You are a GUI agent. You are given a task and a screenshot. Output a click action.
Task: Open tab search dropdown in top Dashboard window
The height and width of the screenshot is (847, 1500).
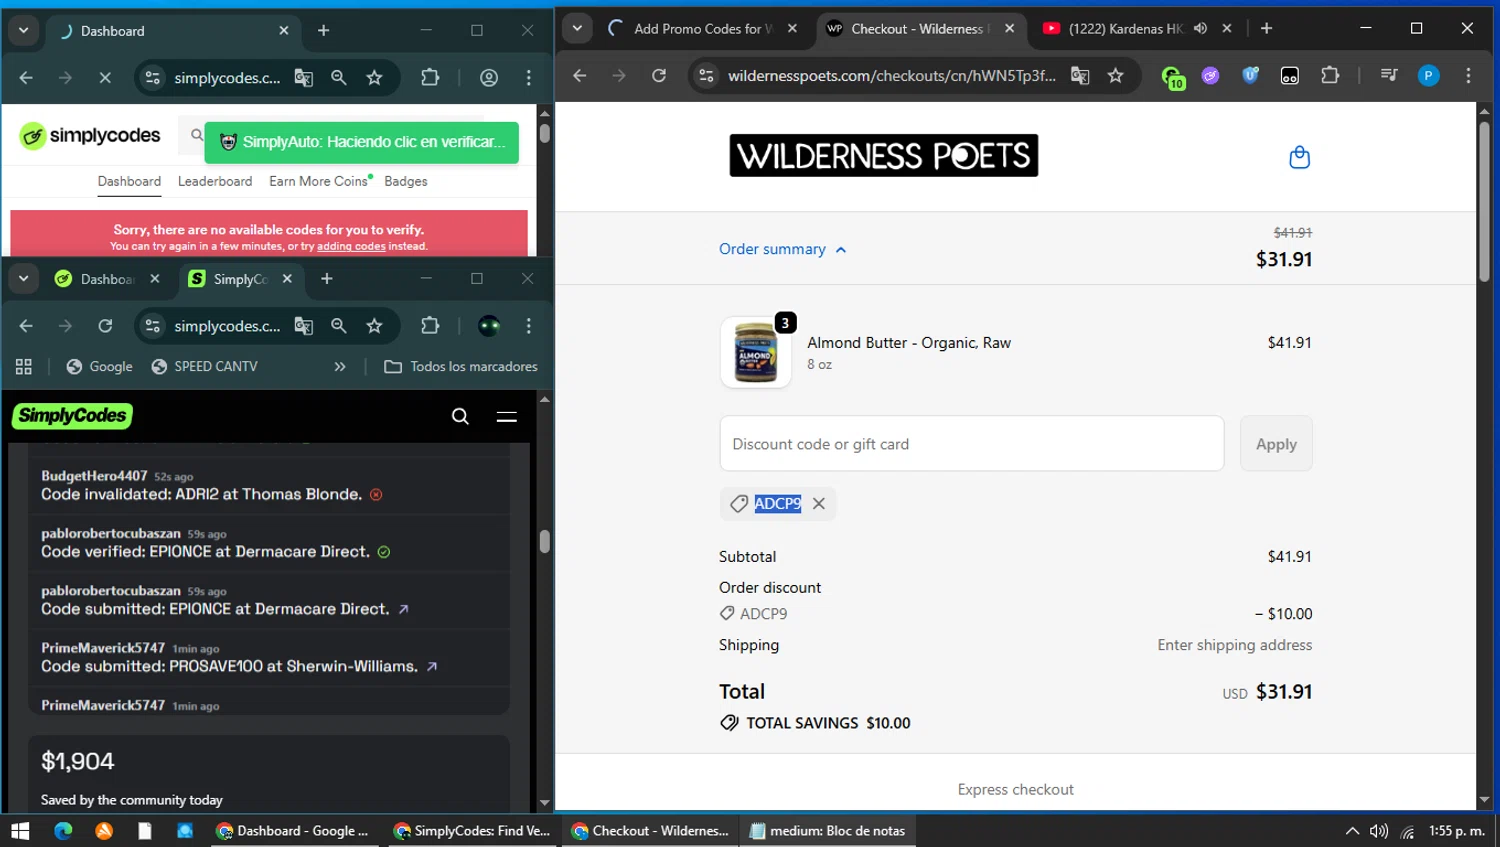tap(23, 31)
